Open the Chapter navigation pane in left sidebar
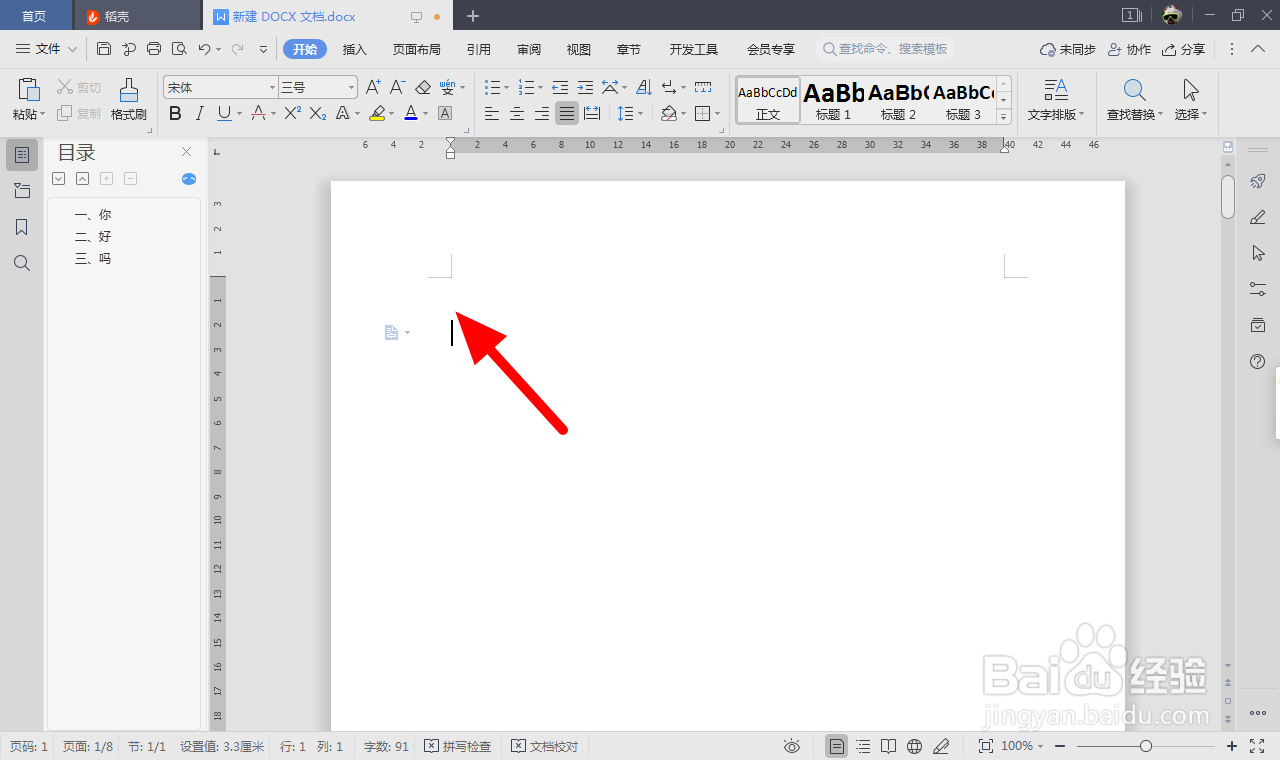The width and height of the screenshot is (1280, 760). (x=22, y=191)
